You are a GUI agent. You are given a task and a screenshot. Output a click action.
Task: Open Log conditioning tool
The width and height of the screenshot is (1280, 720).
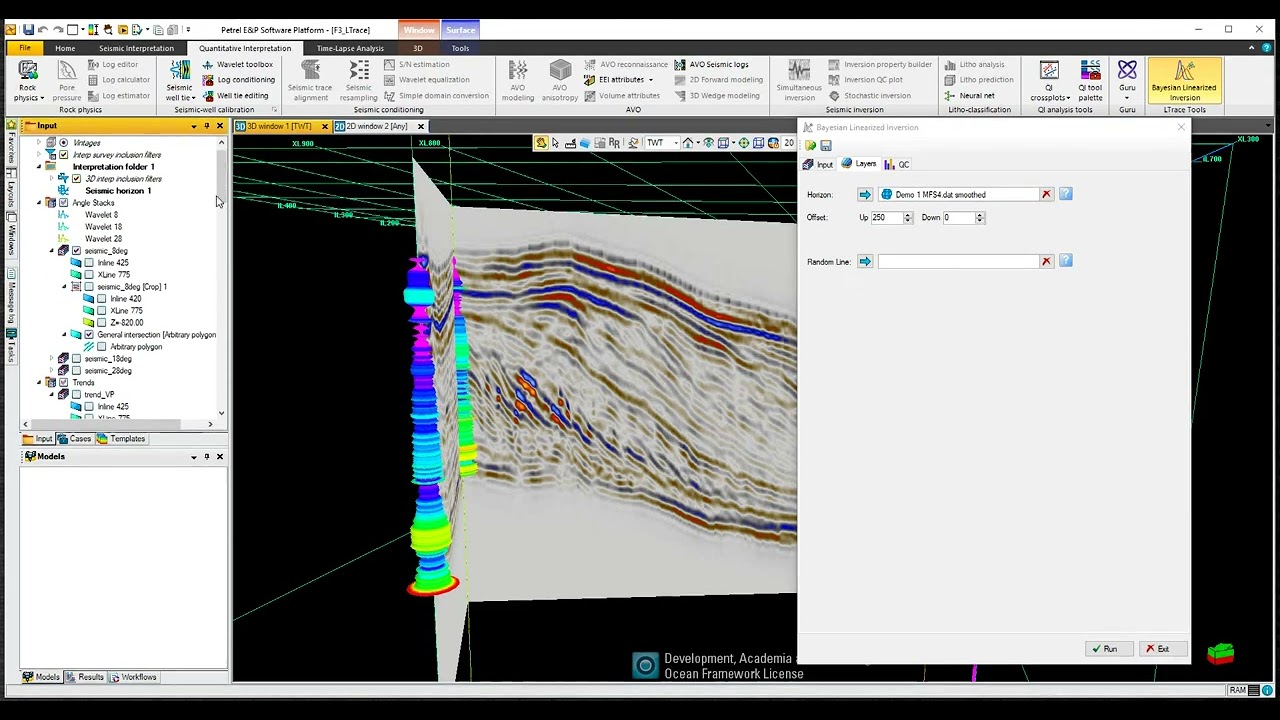coord(238,80)
